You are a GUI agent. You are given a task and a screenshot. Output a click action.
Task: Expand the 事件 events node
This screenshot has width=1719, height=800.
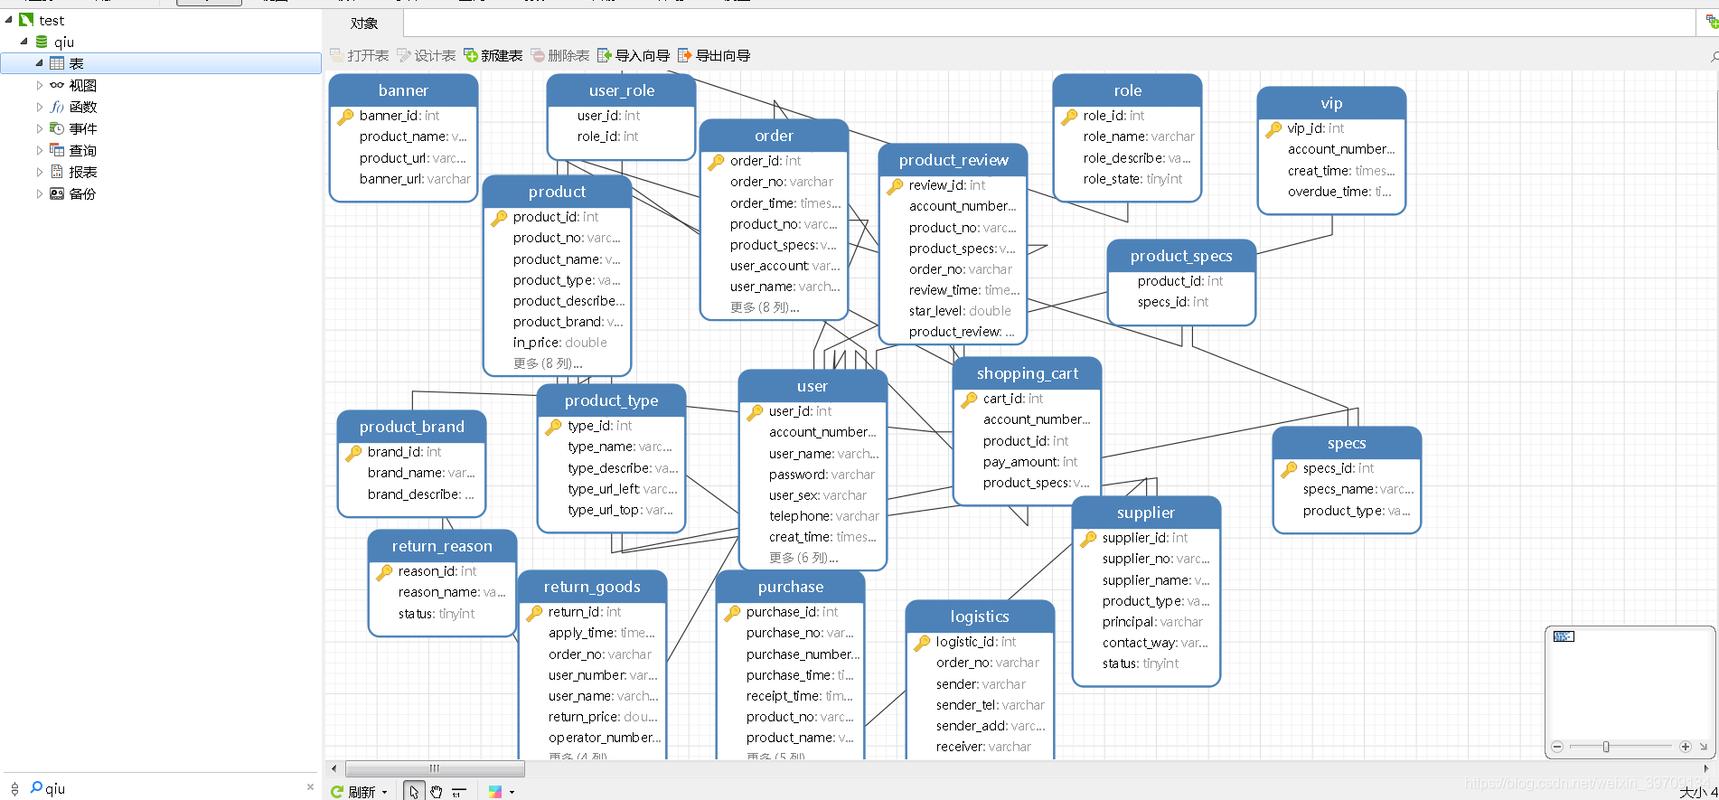click(x=40, y=128)
